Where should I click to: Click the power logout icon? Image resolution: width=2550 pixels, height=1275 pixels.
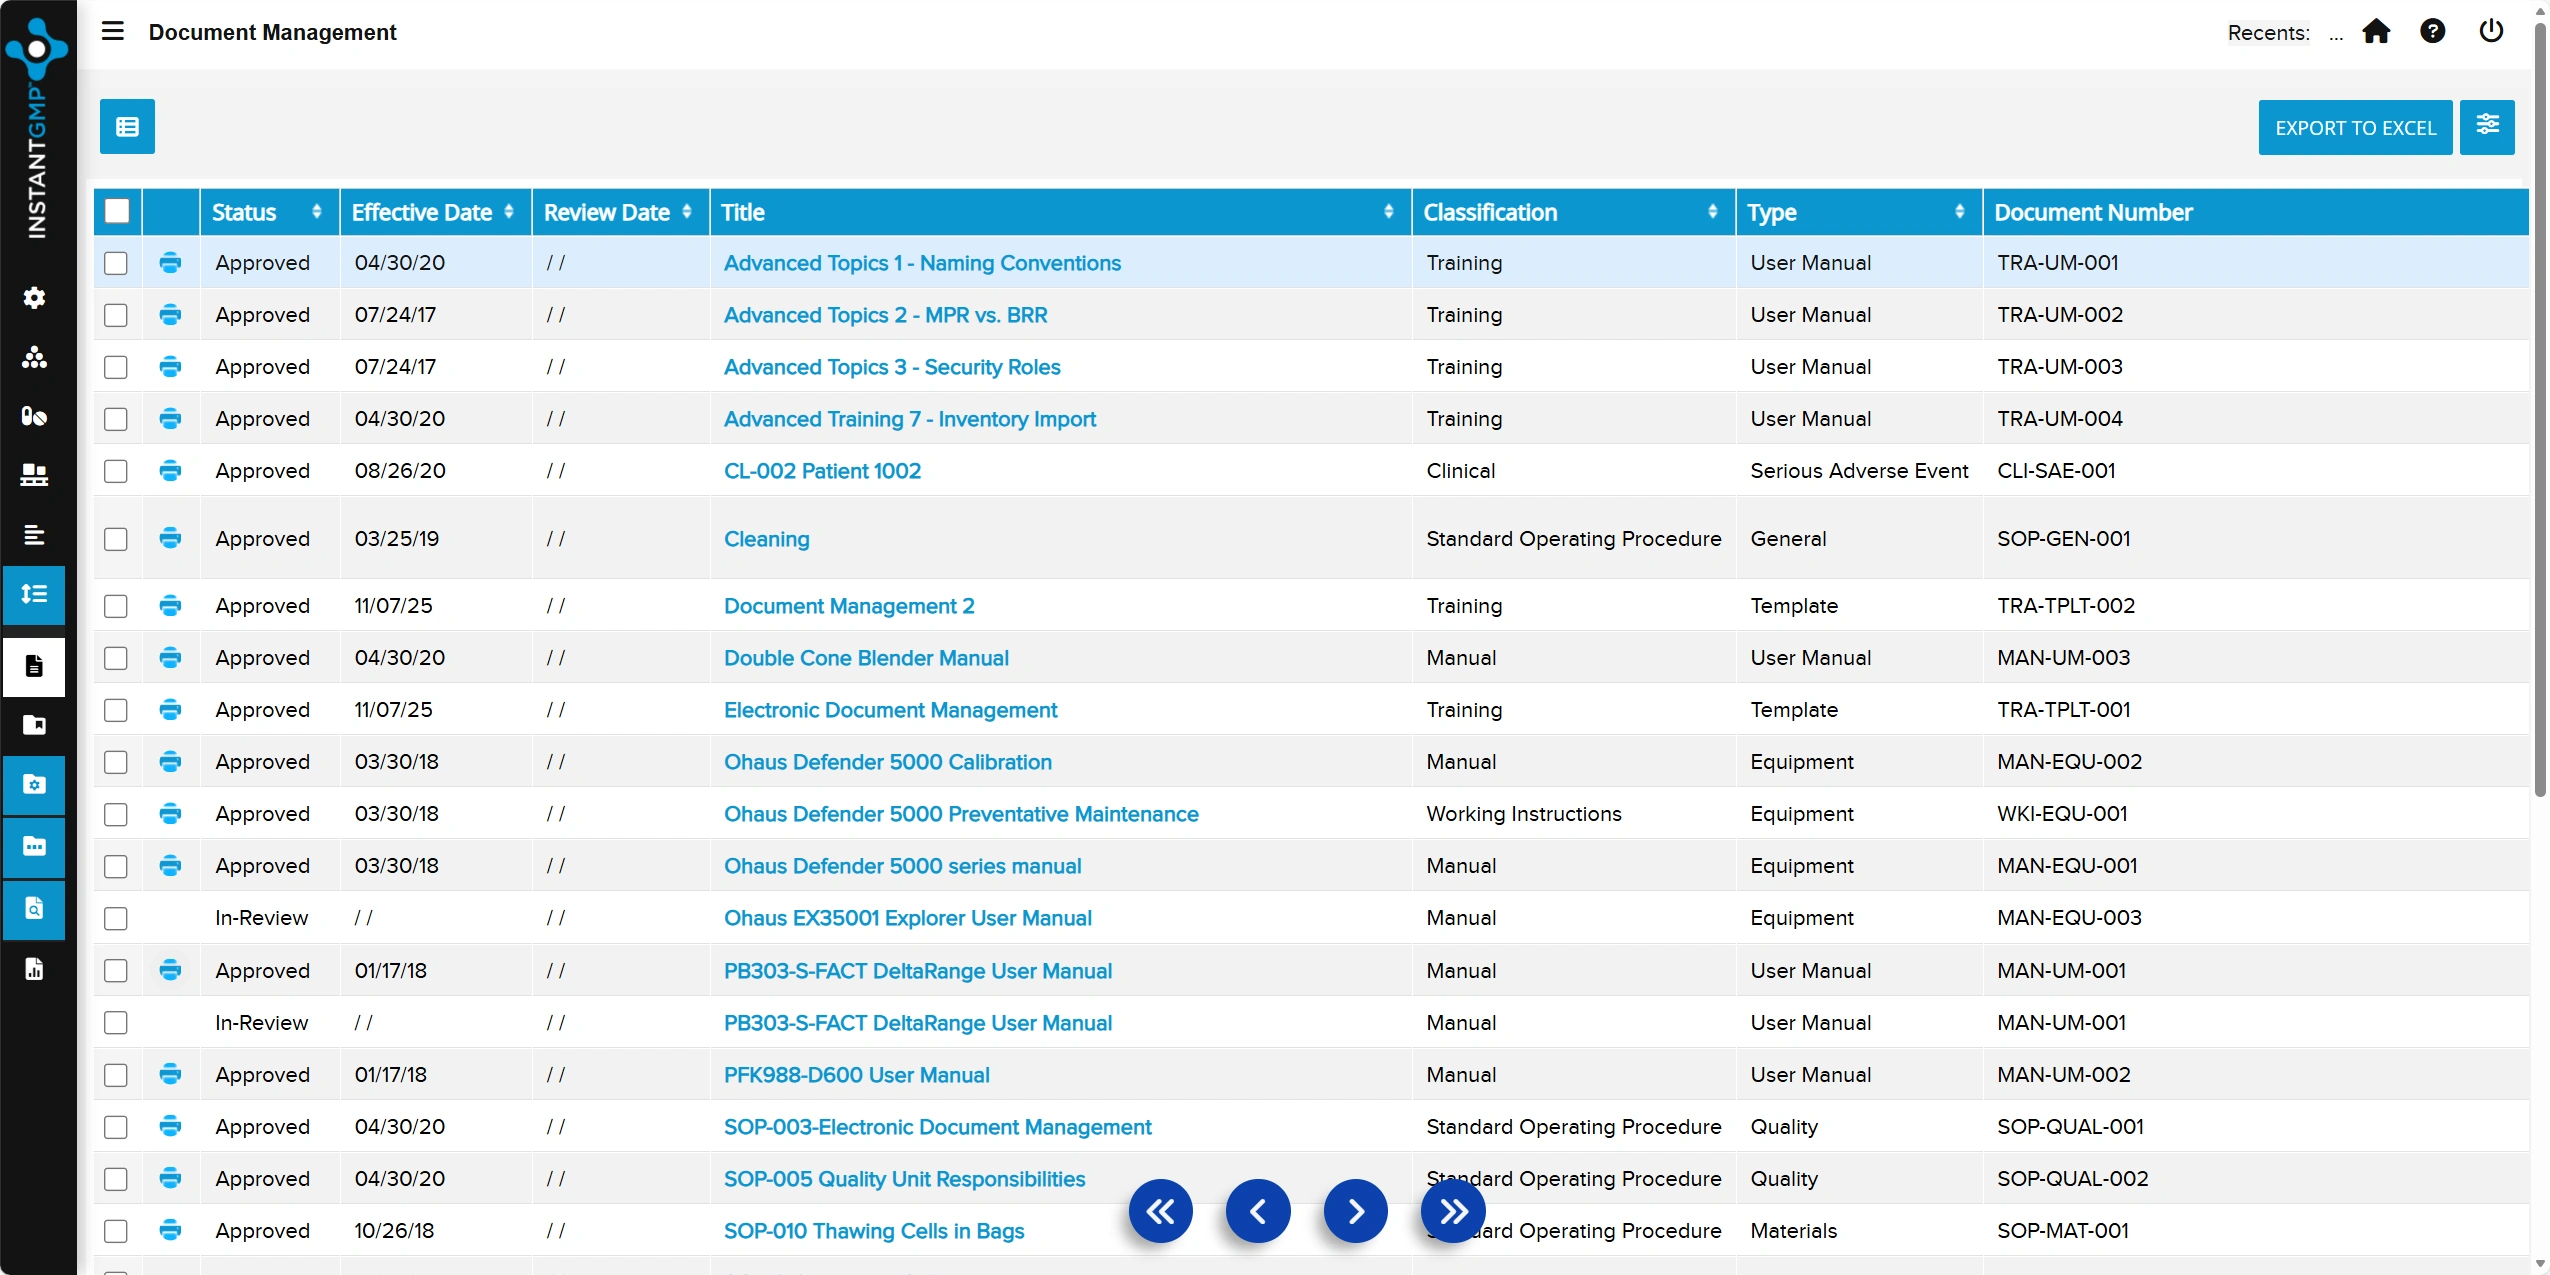click(x=2490, y=32)
